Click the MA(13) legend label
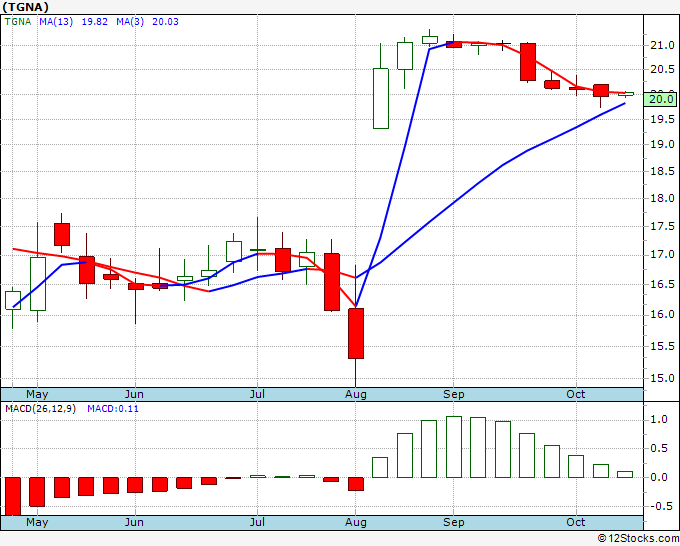Screen dimensions: 680x546 [56, 22]
